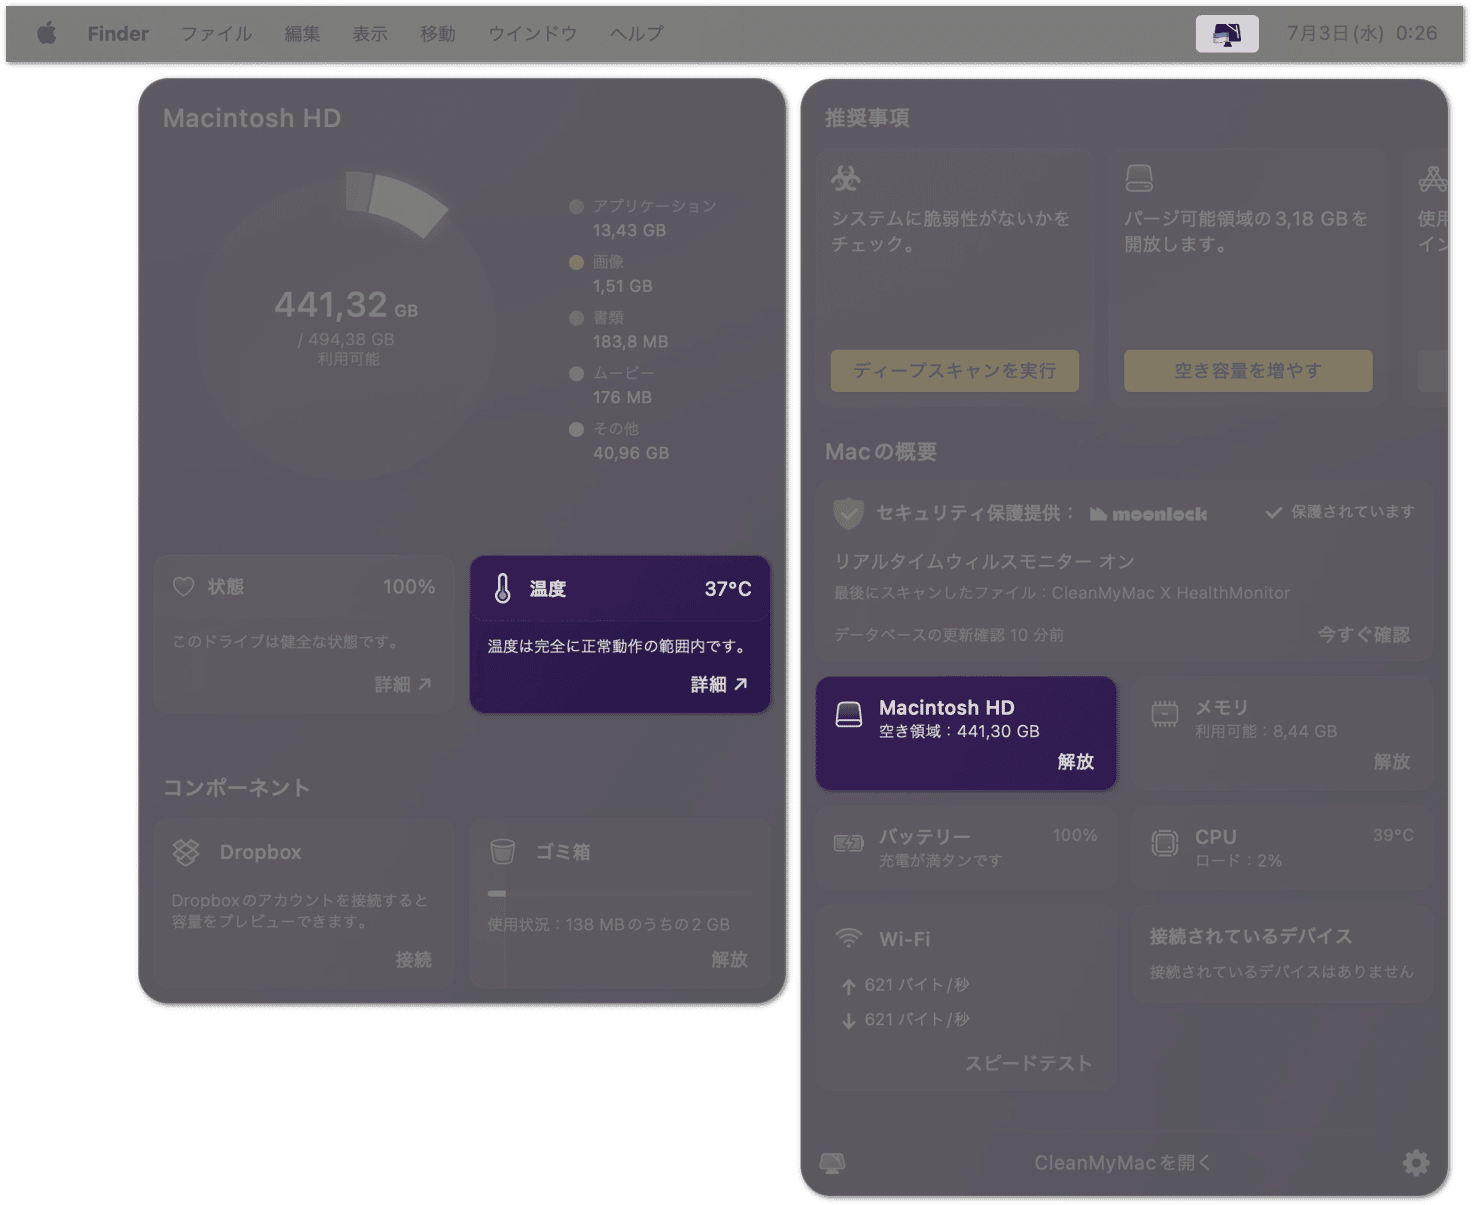Viewport: 1472px width, 1205px height.
Task: Open the ファイル menu
Action: click(216, 33)
